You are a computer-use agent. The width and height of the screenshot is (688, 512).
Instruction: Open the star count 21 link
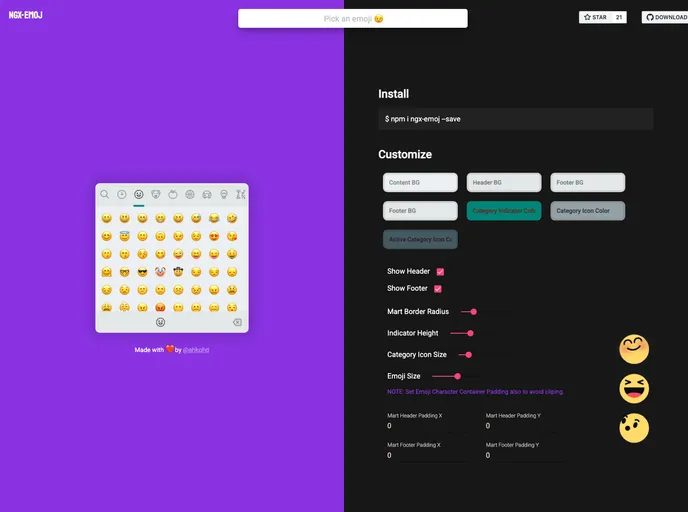click(619, 17)
